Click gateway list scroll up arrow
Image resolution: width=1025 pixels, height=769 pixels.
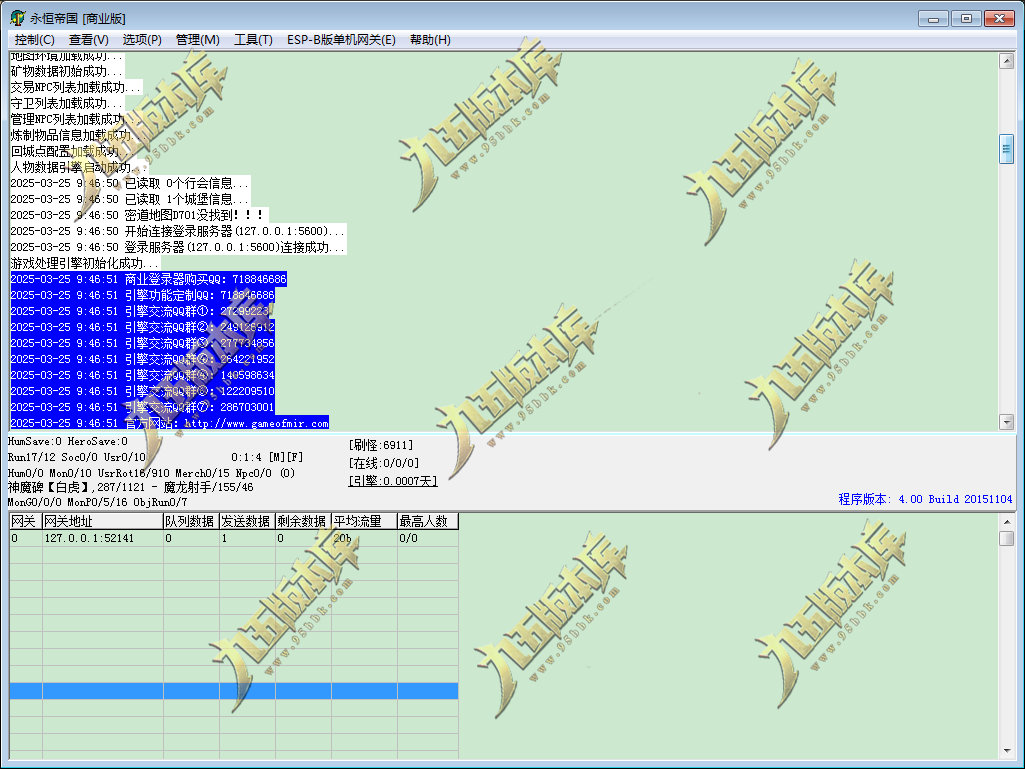click(1007, 521)
